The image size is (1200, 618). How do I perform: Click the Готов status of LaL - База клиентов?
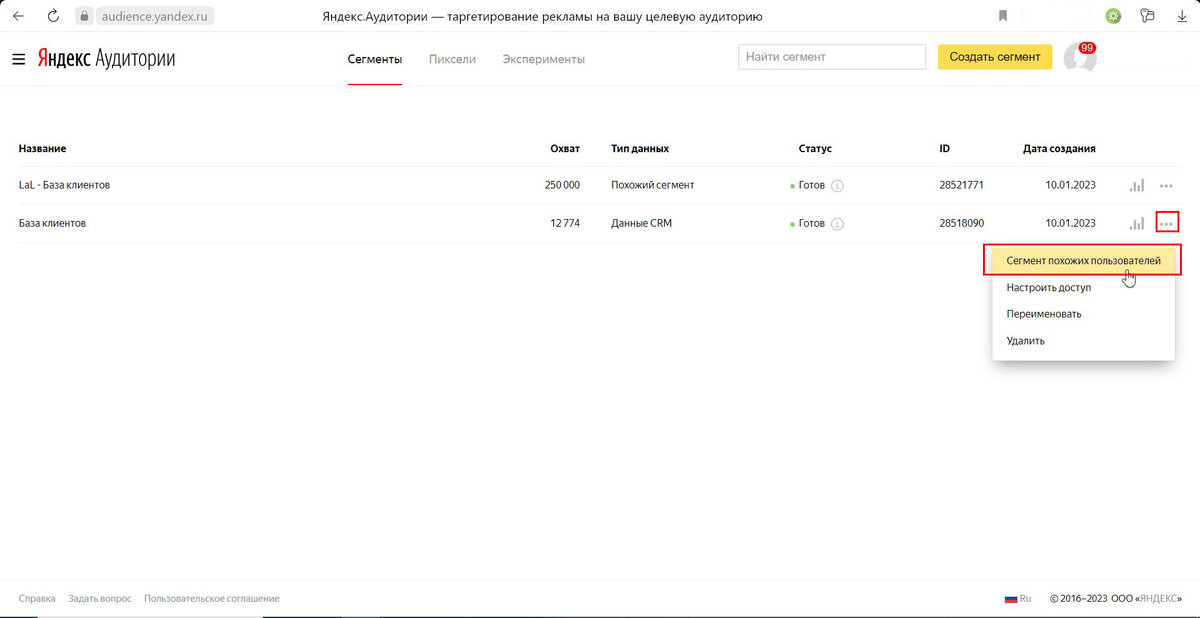(x=812, y=185)
